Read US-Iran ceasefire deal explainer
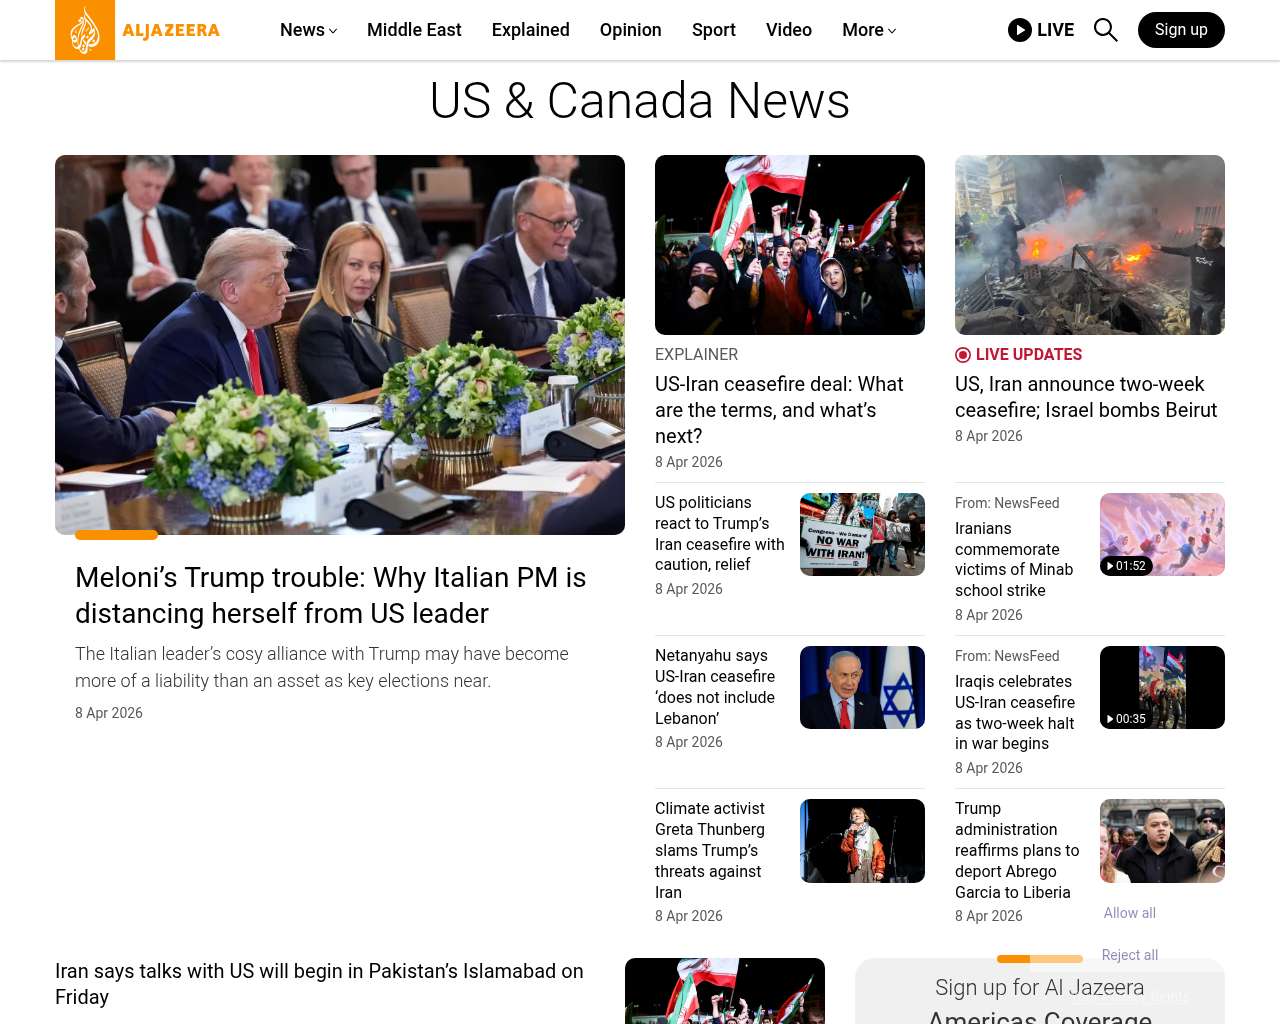Screen dimensions: 1280x1024 tap(779, 410)
